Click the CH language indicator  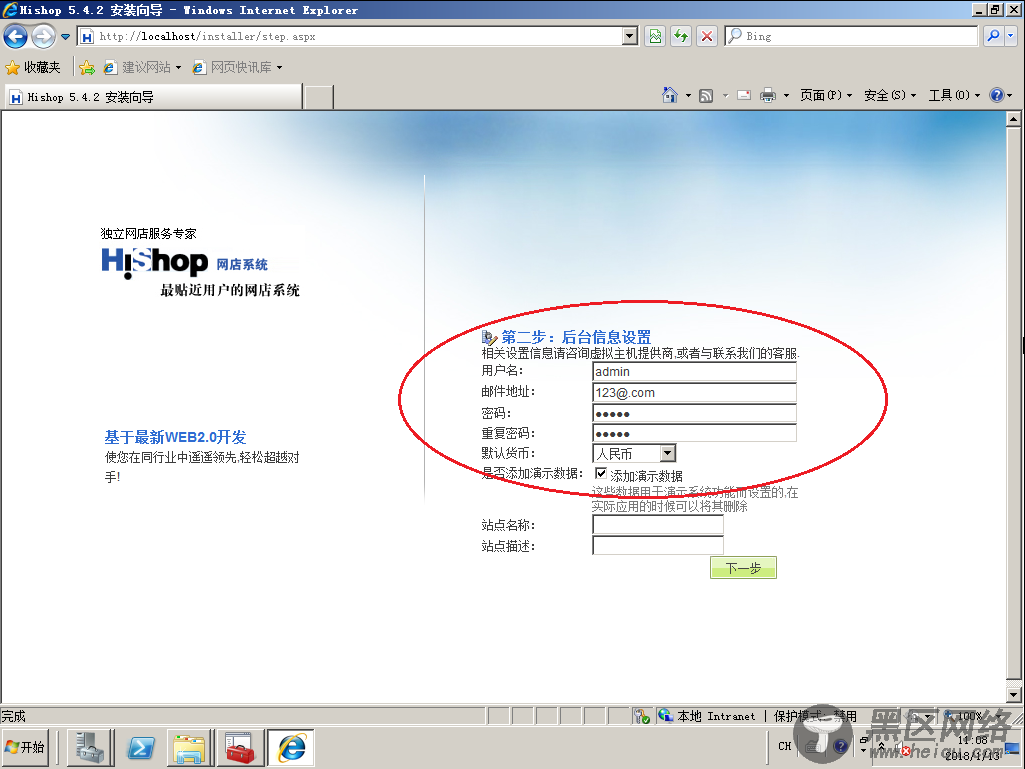coord(784,746)
